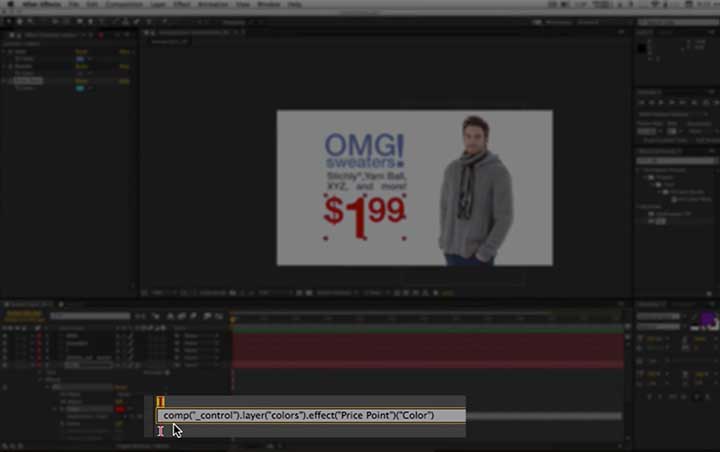This screenshot has width=720, height=452.
Task: Select the Hand tool in the toolbar
Action: (19, 22)
